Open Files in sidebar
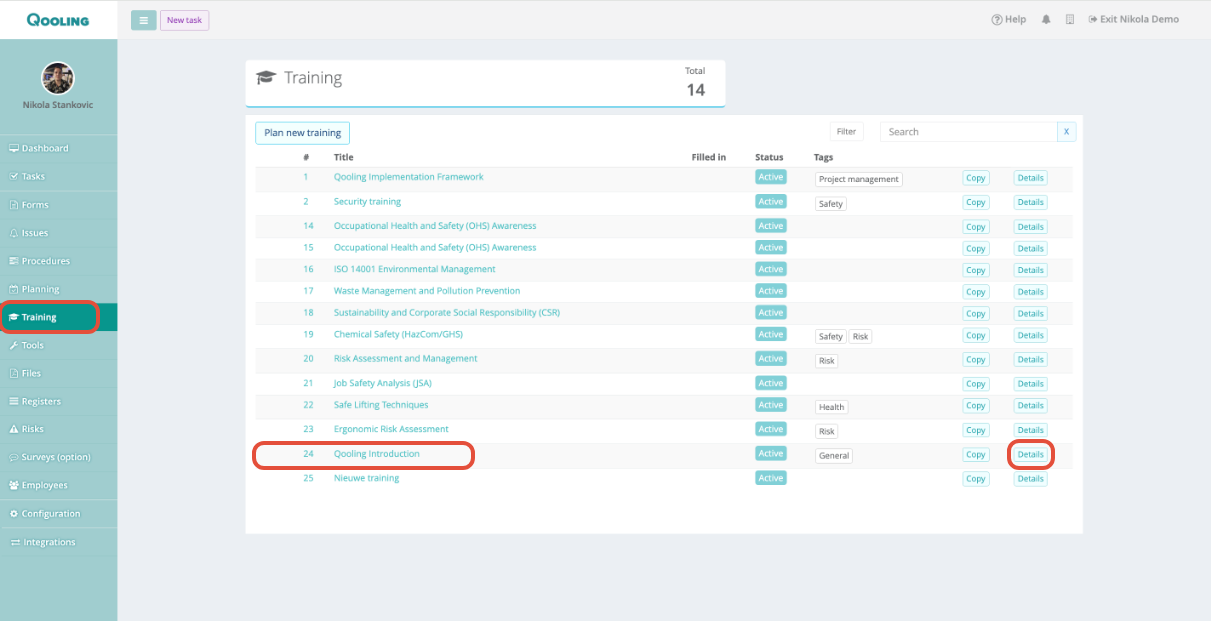Viewport: 1211px width, 621px height. tap(58, 373)
